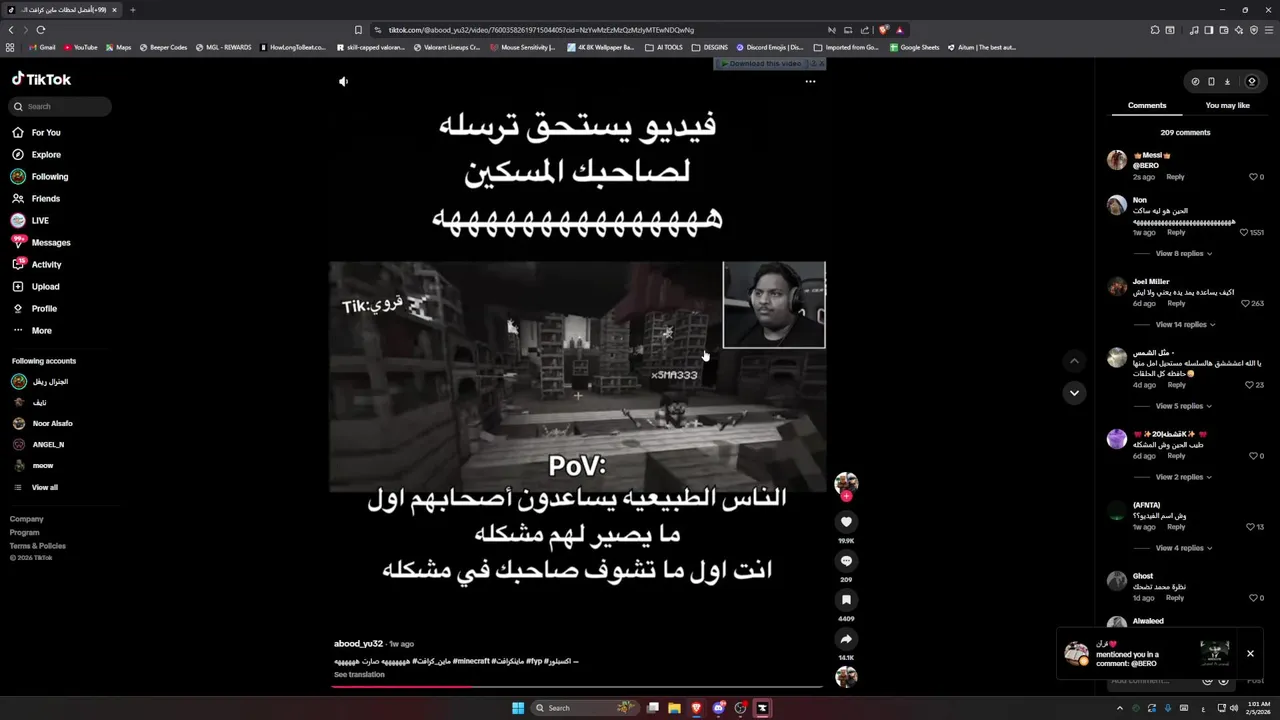Image resolution: width=1280 pixels, height=720 pixels.
Task: Open YouTube bookmark in bookmarks bar
Action: tap(81, 47)
